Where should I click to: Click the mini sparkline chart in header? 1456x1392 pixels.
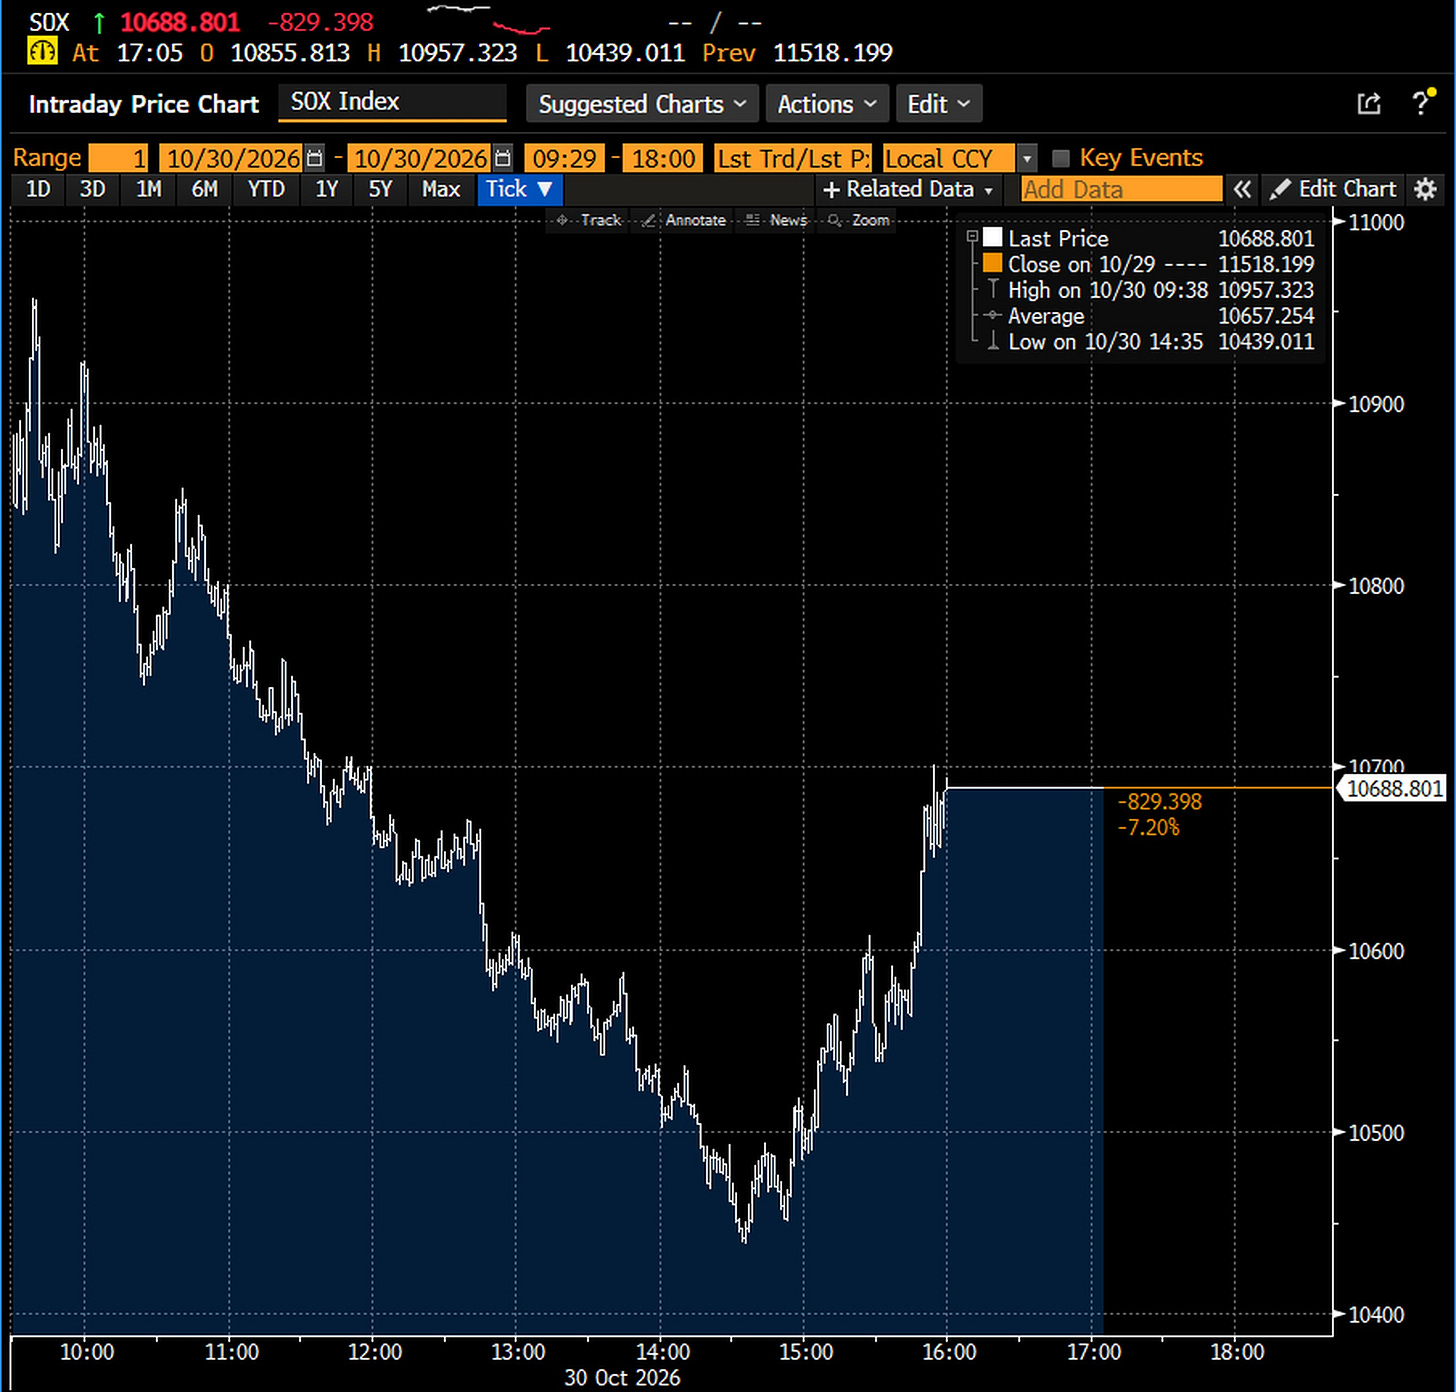pyautogui.click(x=488, y=18)
